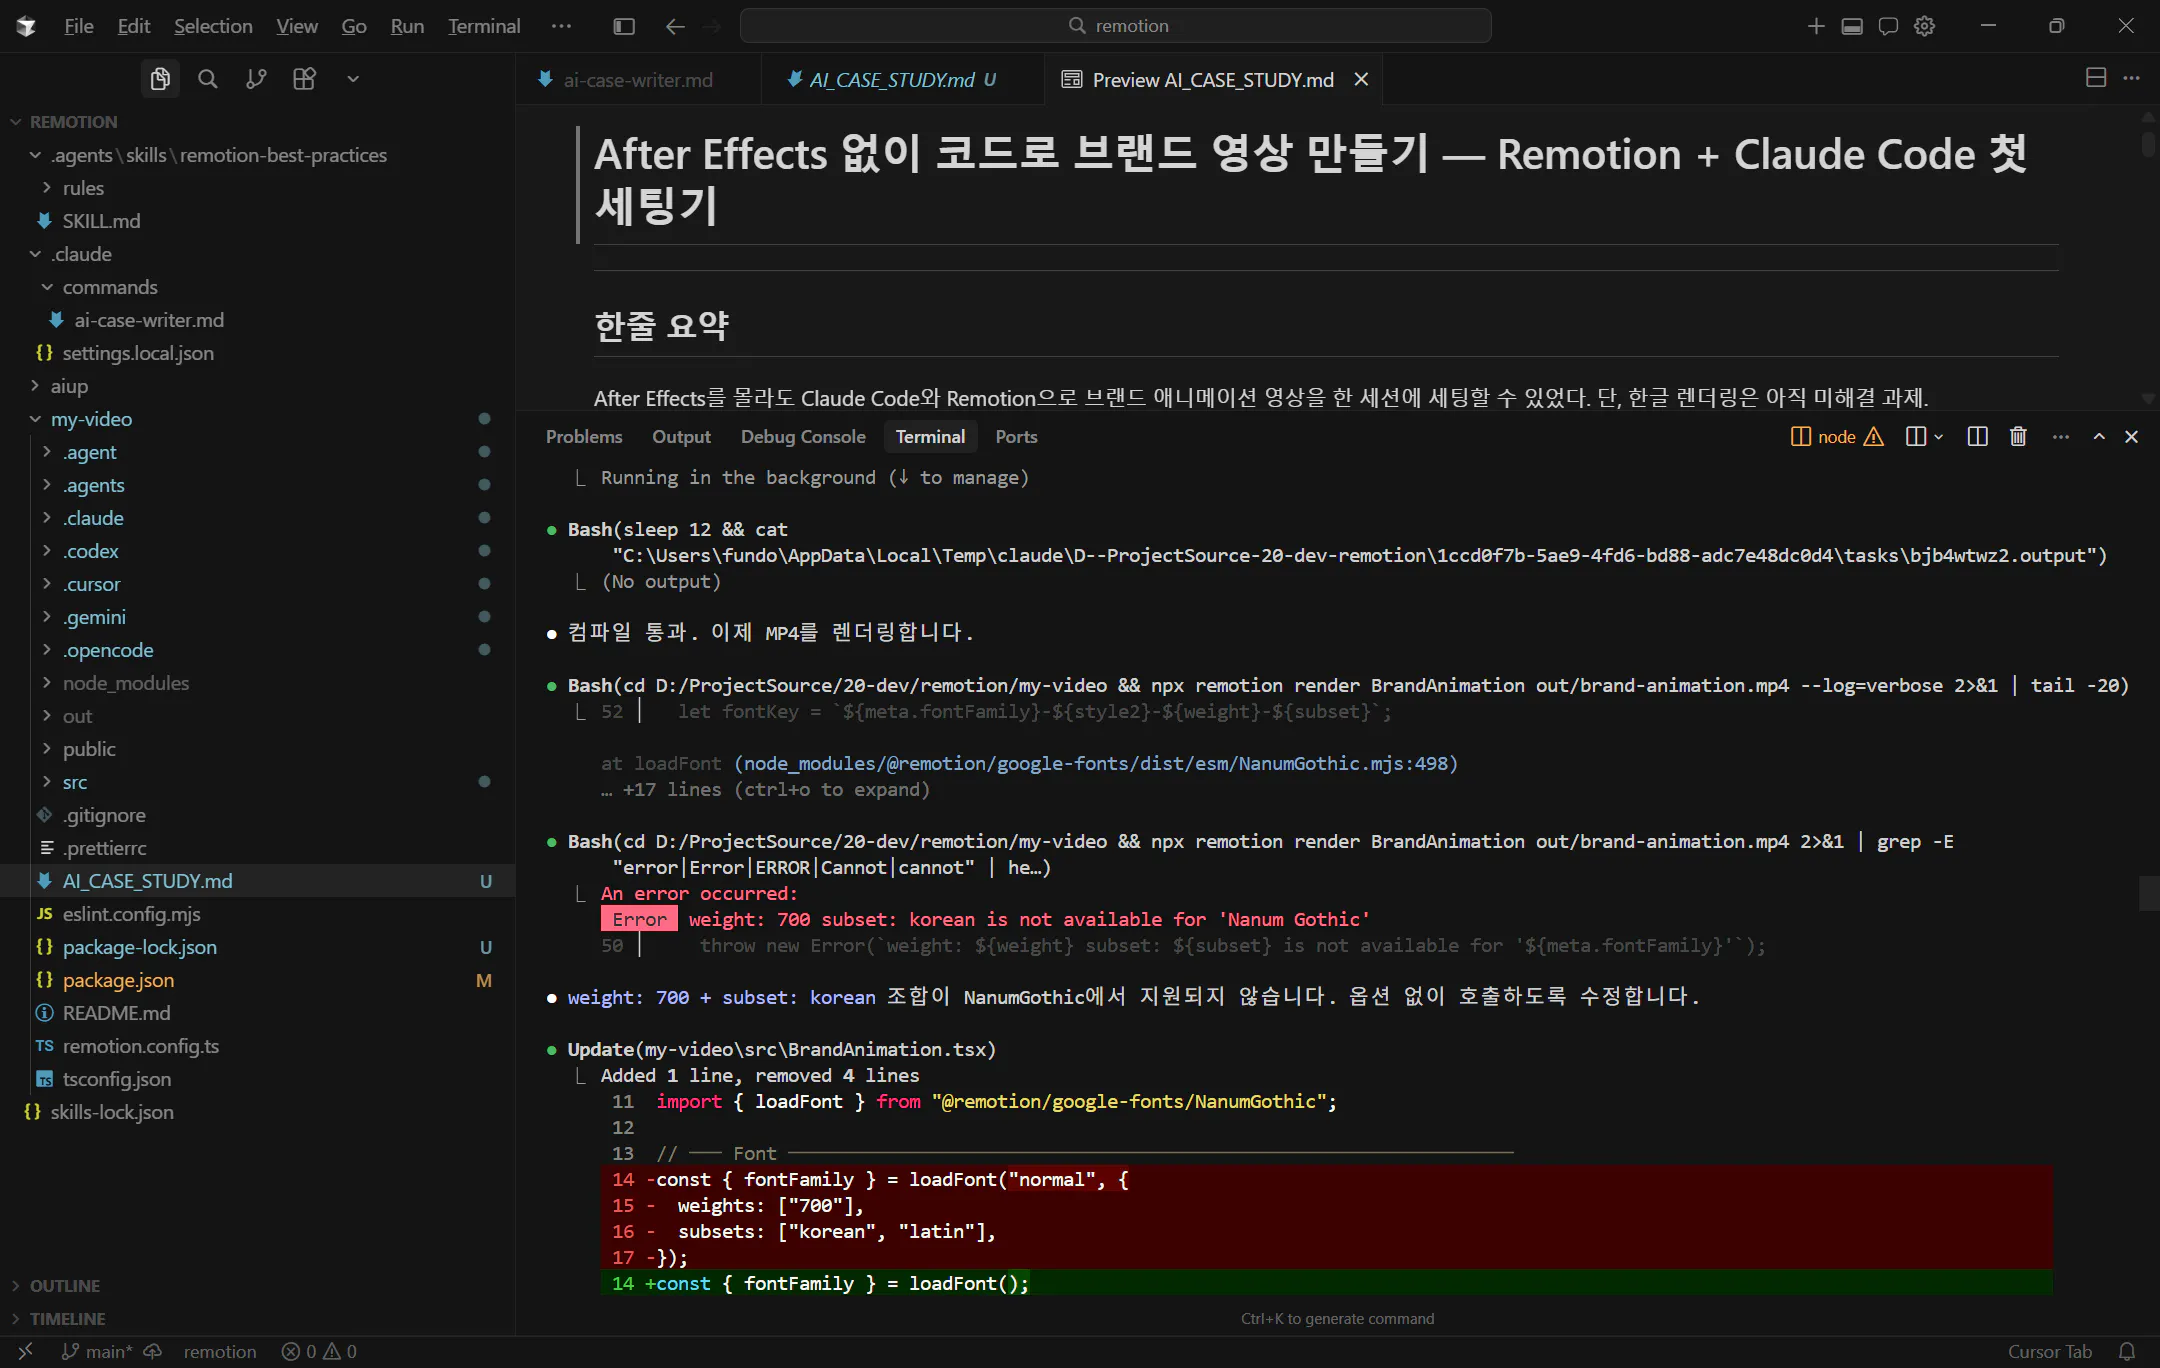Image resolution: width=2160 pixels, height=1368 pixels.
Task: Expand the node_modules folder
Action: pos(125,683)
